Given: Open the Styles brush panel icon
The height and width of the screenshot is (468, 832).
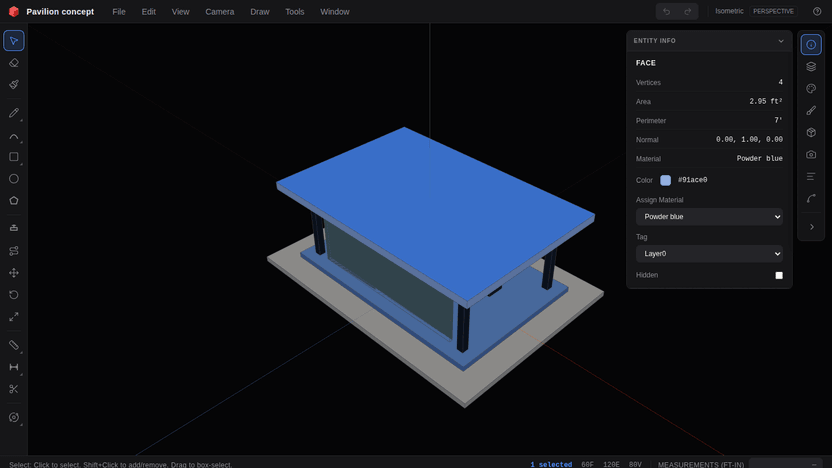Looking at the screenshot, I should [811, 110].
